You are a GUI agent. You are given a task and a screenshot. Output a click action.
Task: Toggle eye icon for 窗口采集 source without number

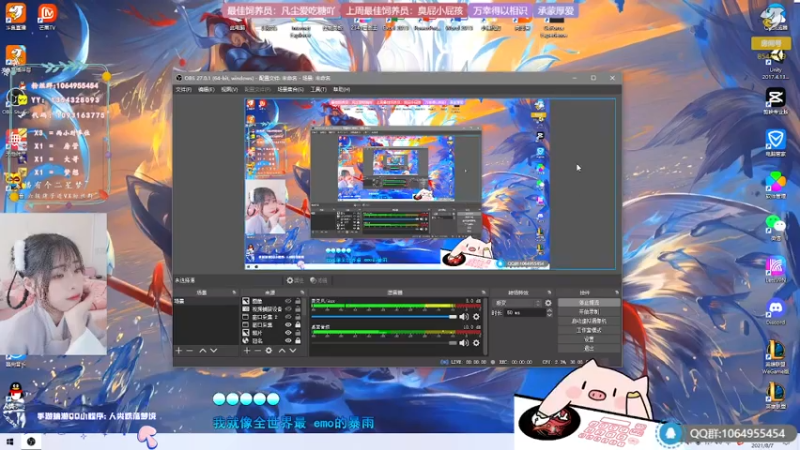[288, 324]
